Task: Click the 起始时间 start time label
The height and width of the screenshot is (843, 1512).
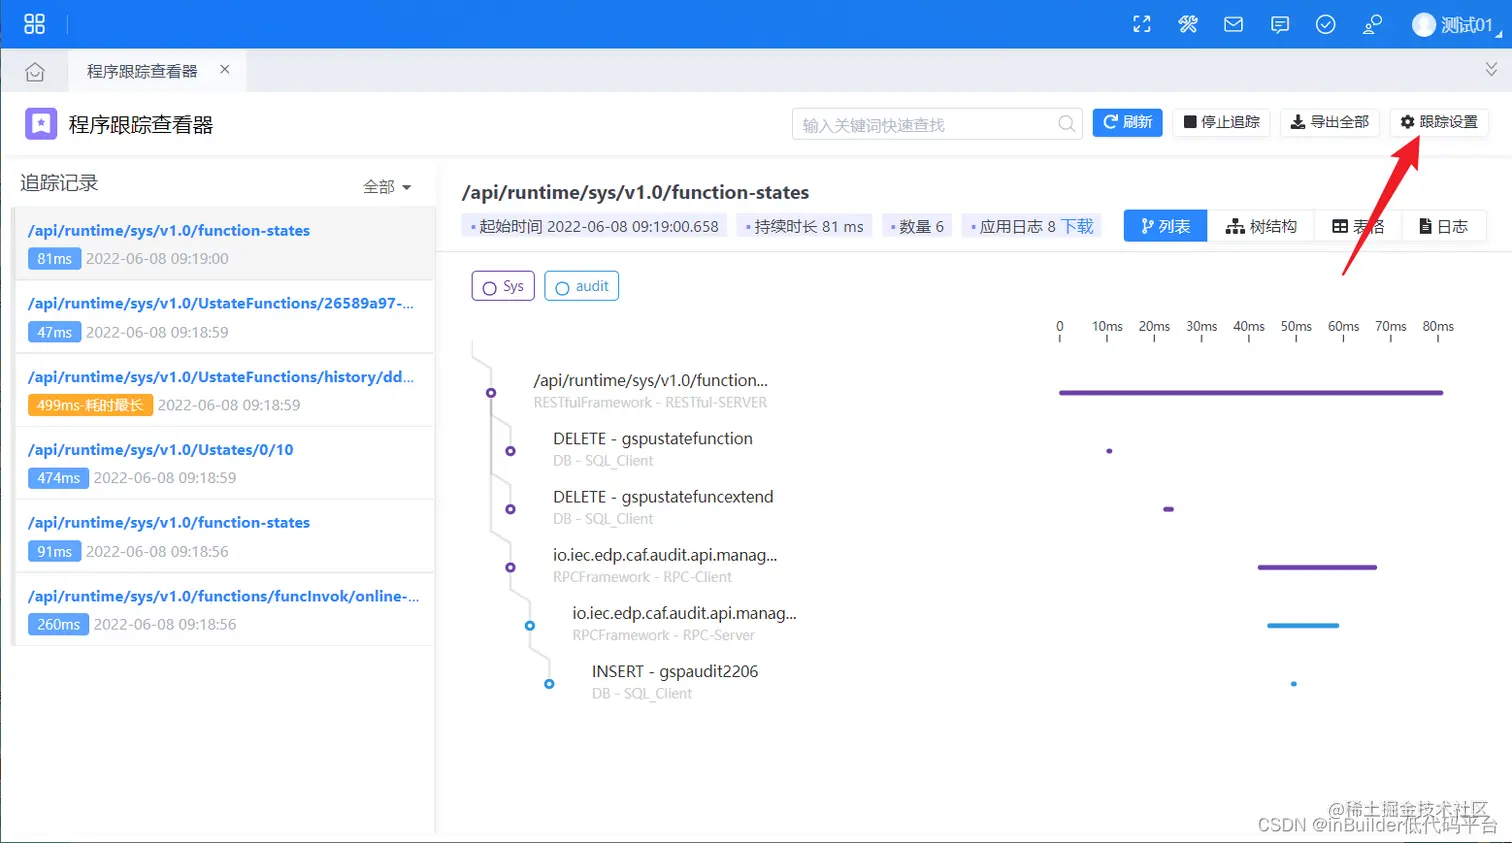Action: (595, 226)
